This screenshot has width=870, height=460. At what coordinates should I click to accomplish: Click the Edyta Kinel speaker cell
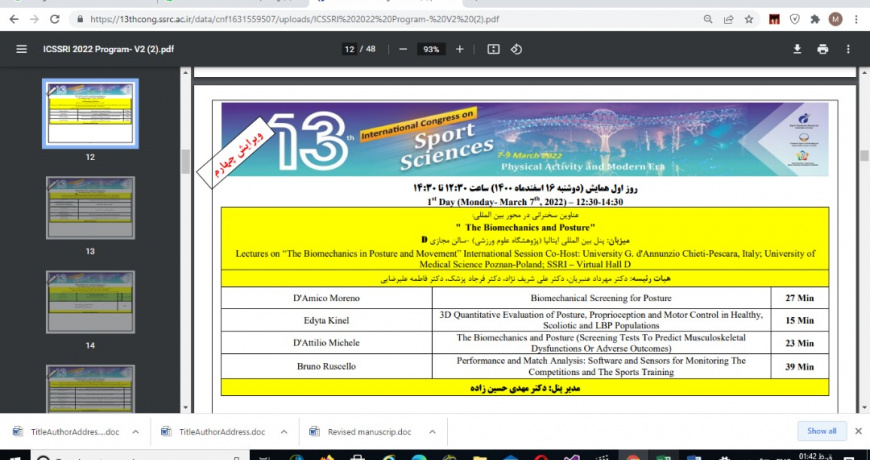tap(326, 320)
